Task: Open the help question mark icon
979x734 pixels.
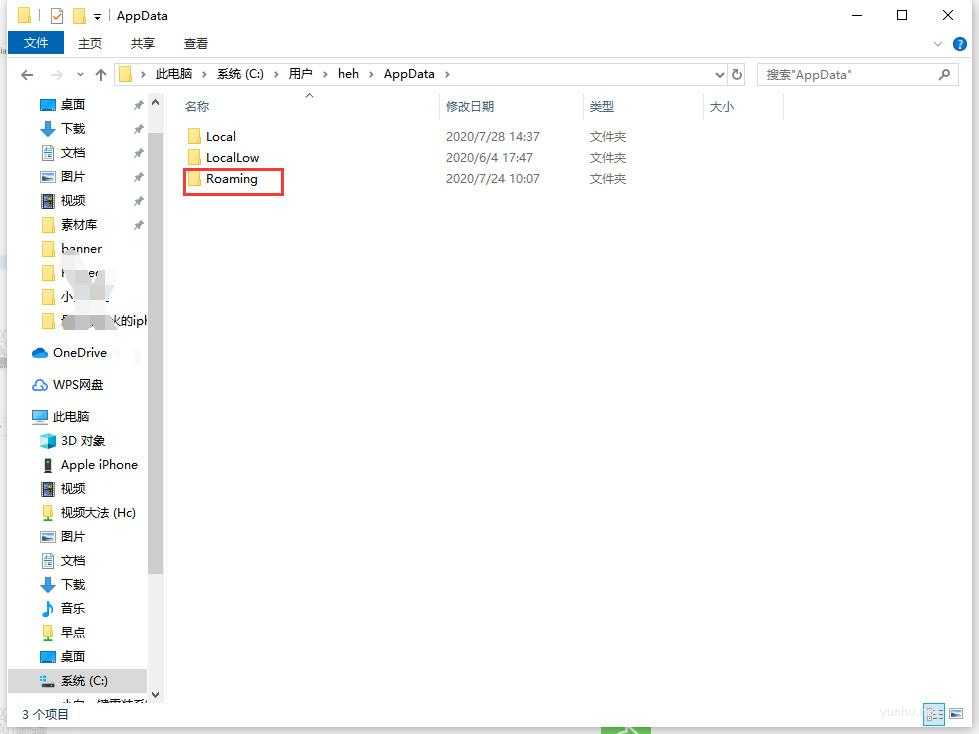Action: (961, 43)
